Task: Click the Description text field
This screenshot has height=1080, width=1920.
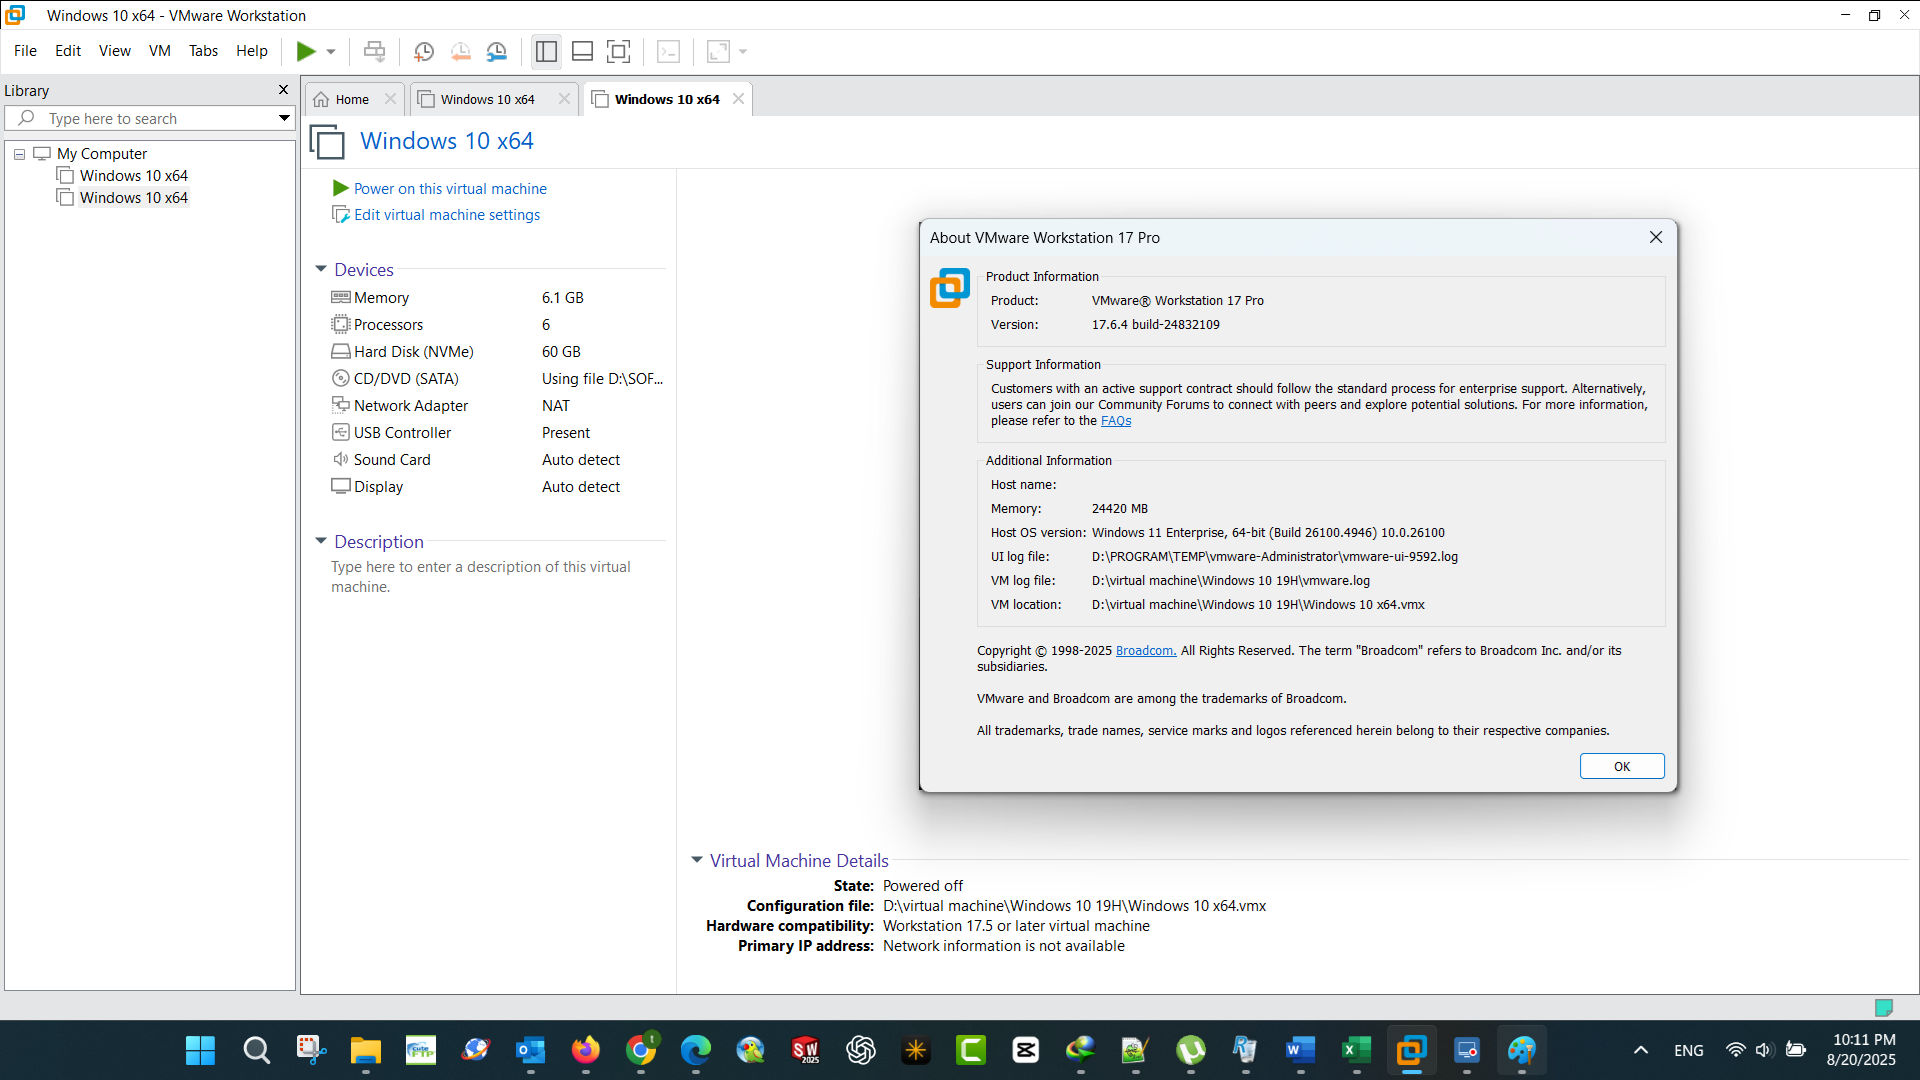Action: (480, 577)
